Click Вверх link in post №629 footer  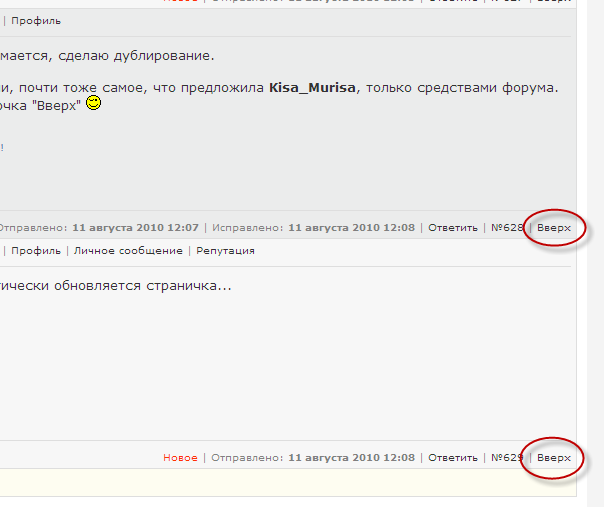pyautogui.click(x=554, y=458)
